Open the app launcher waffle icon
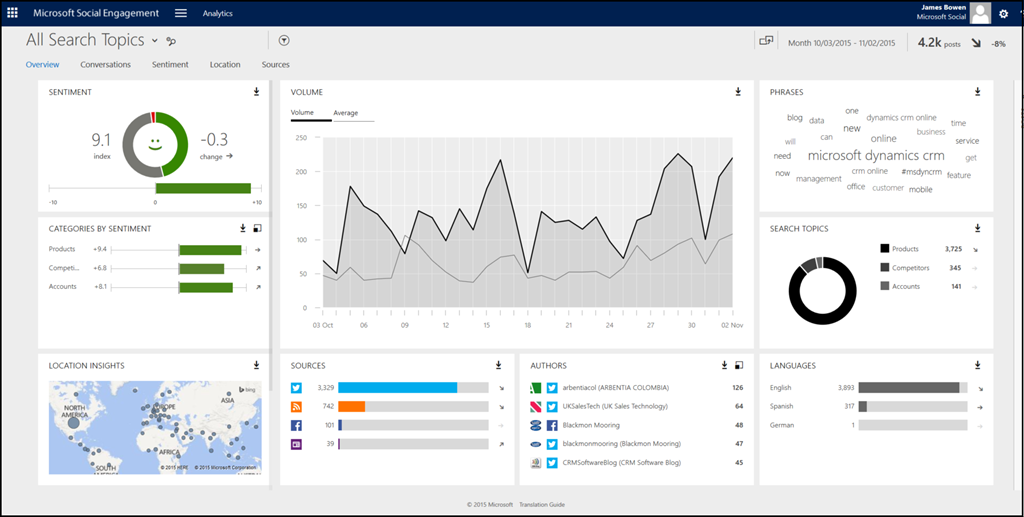This screenshot has height=517, width=1024. (x=12, y=13)
